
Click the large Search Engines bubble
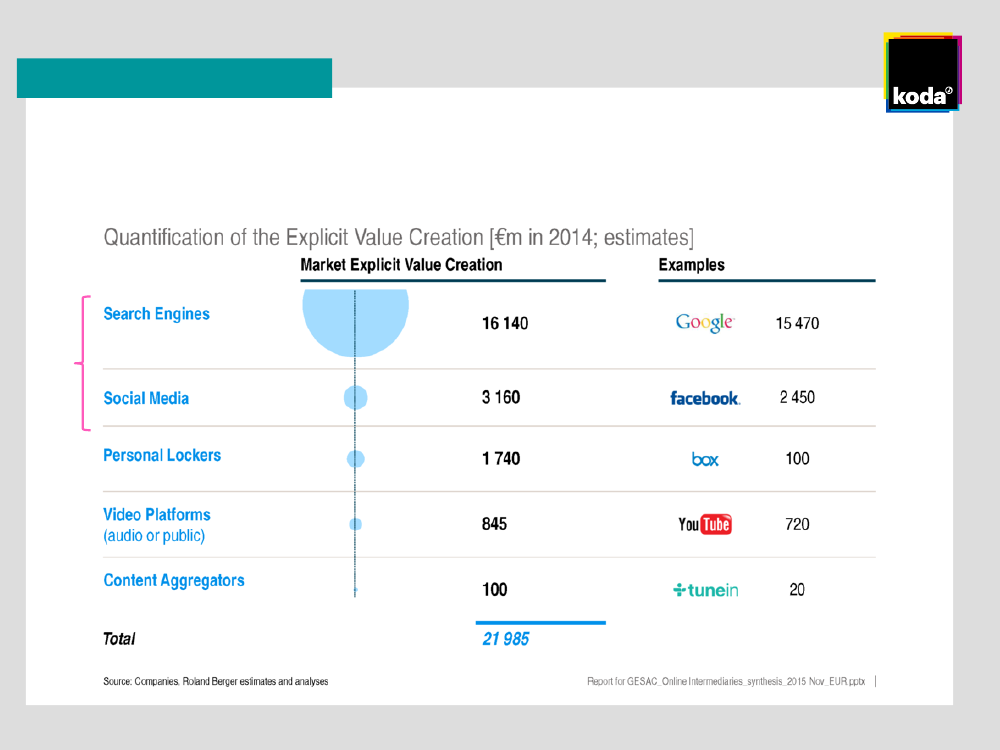[356, 318]
